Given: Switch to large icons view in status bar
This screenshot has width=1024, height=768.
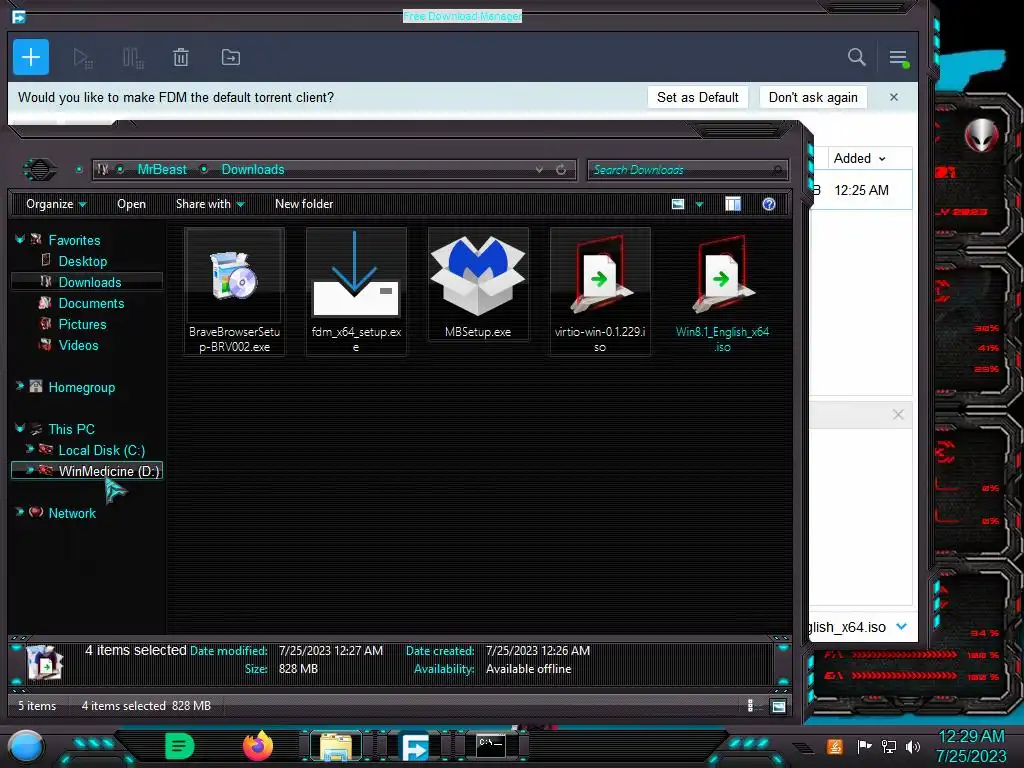Looking at the screenshot, I should [x=778, y=705].
